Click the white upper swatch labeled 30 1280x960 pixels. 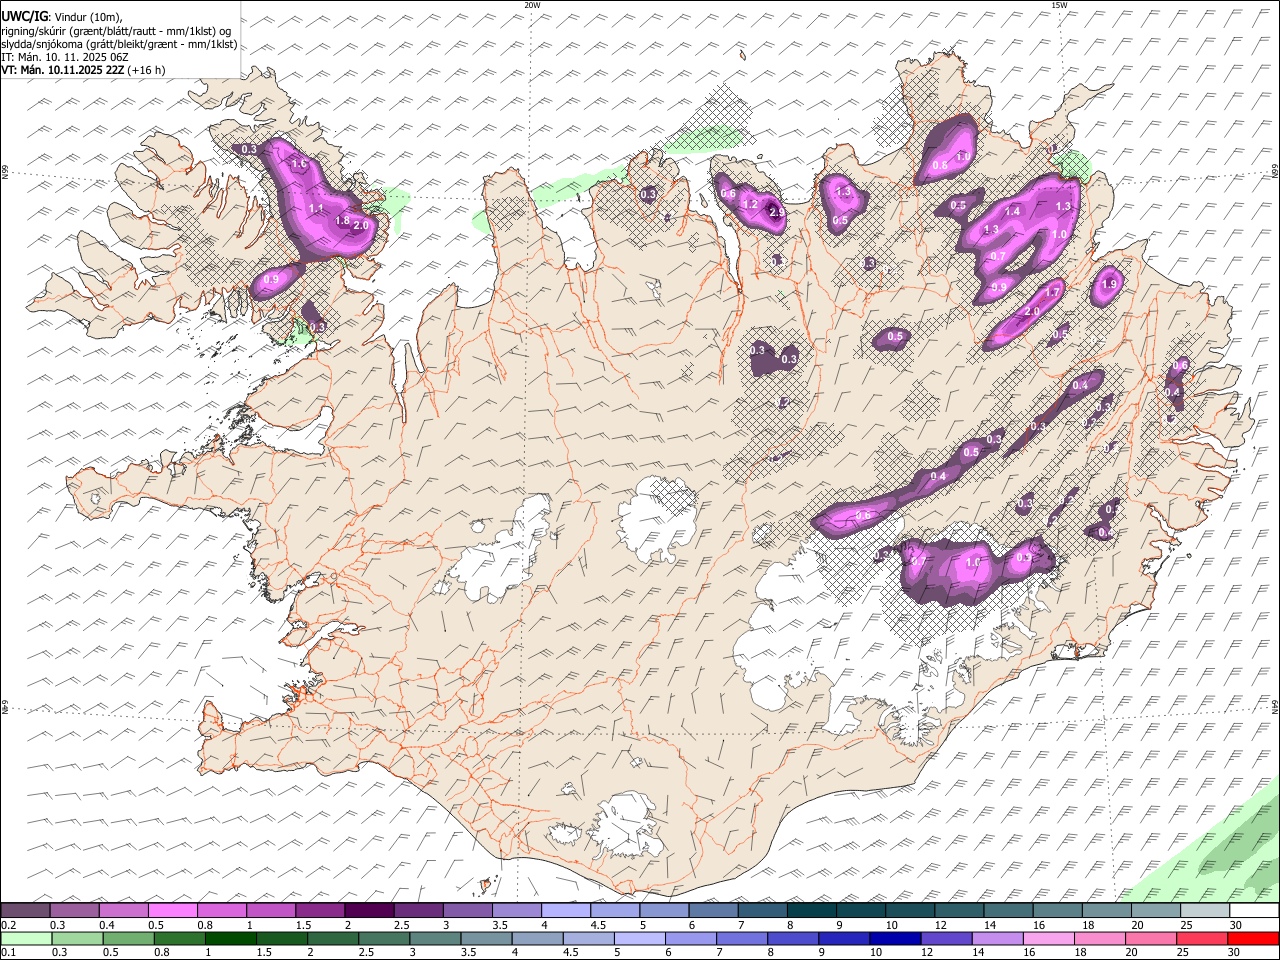(1254, 910)
